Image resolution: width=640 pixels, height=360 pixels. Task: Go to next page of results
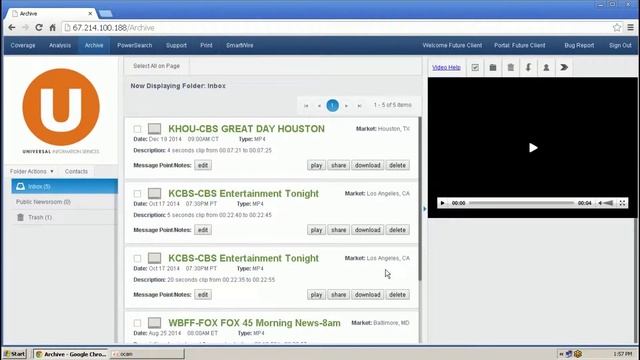click(346, 106)
